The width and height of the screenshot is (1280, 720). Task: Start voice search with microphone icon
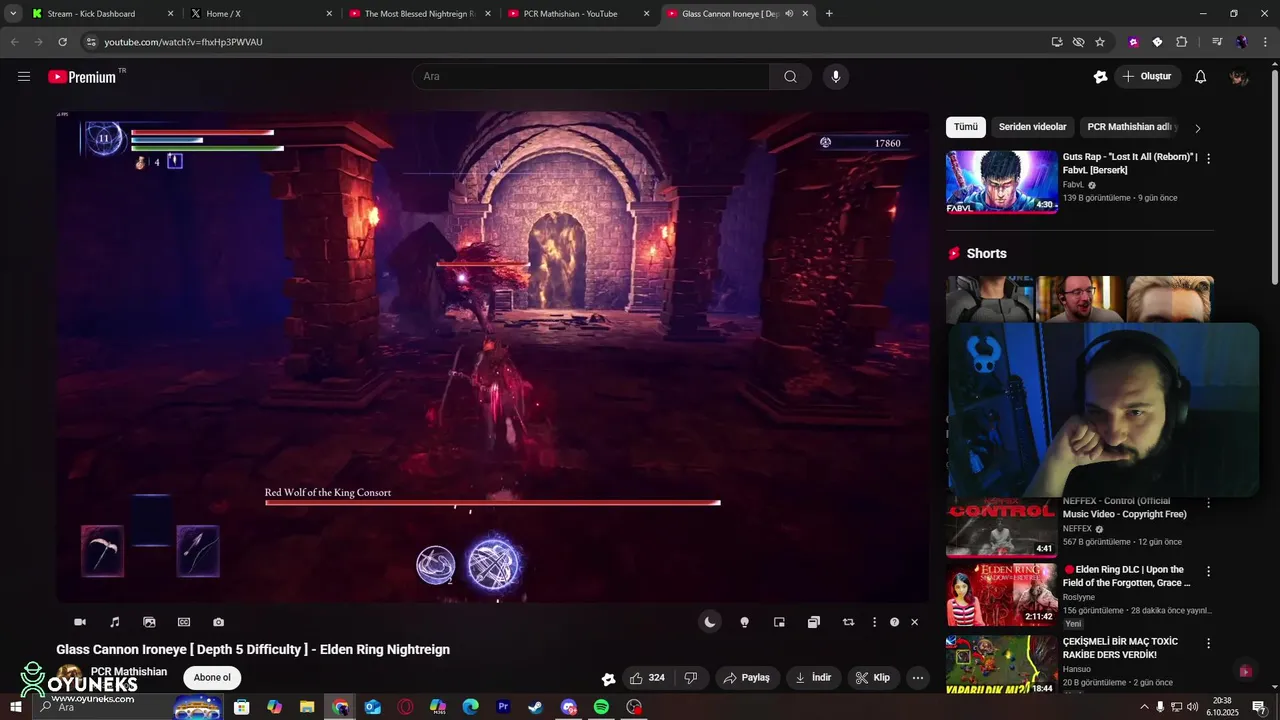click(x=836, y=77)
